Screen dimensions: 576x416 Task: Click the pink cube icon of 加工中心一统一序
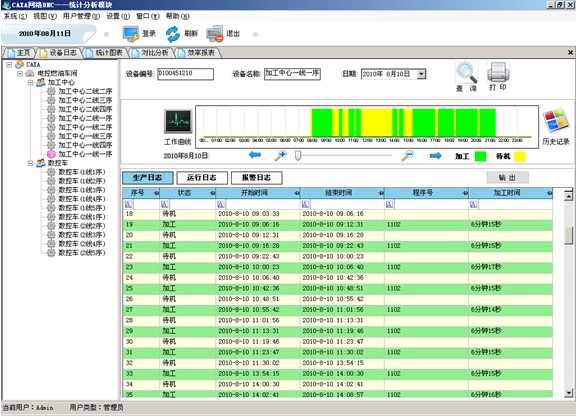pyautogui.click(x=51, y=154)
